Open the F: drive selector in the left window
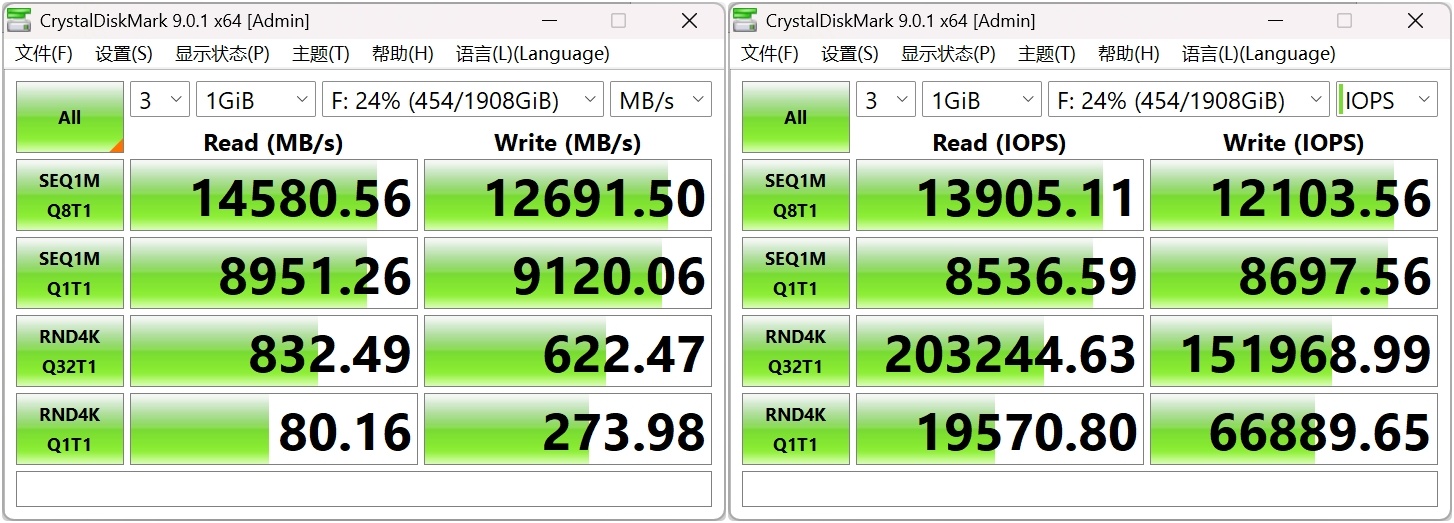The height and width of the screenshot is (523, 1454). [x=462, y=100]
